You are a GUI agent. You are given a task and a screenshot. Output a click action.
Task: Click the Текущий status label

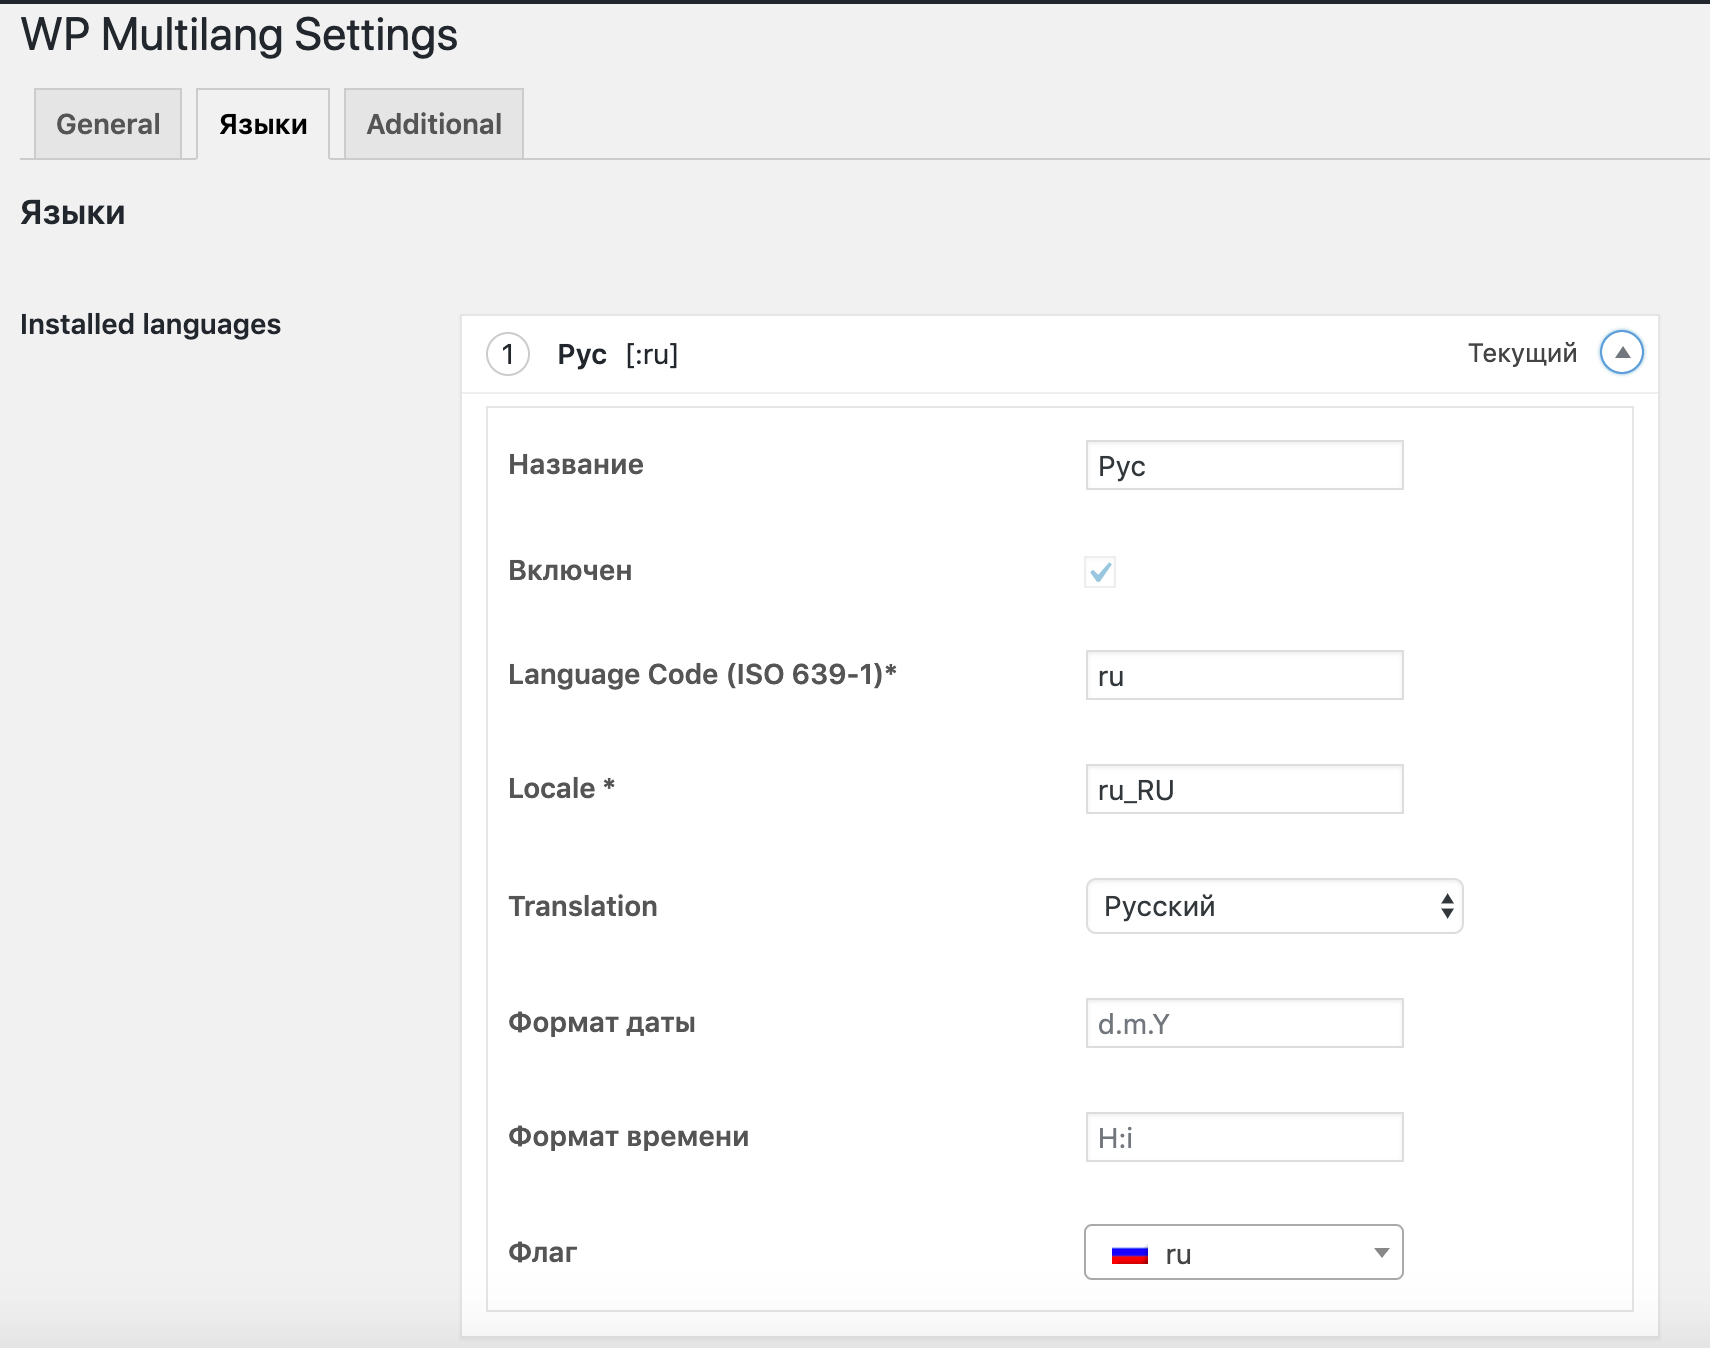tap(1522, 353)
